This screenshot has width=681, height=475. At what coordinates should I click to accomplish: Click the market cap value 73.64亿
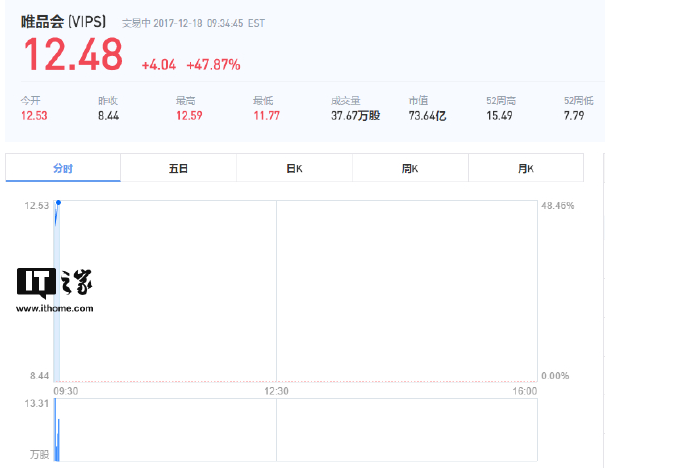[427, 115]
